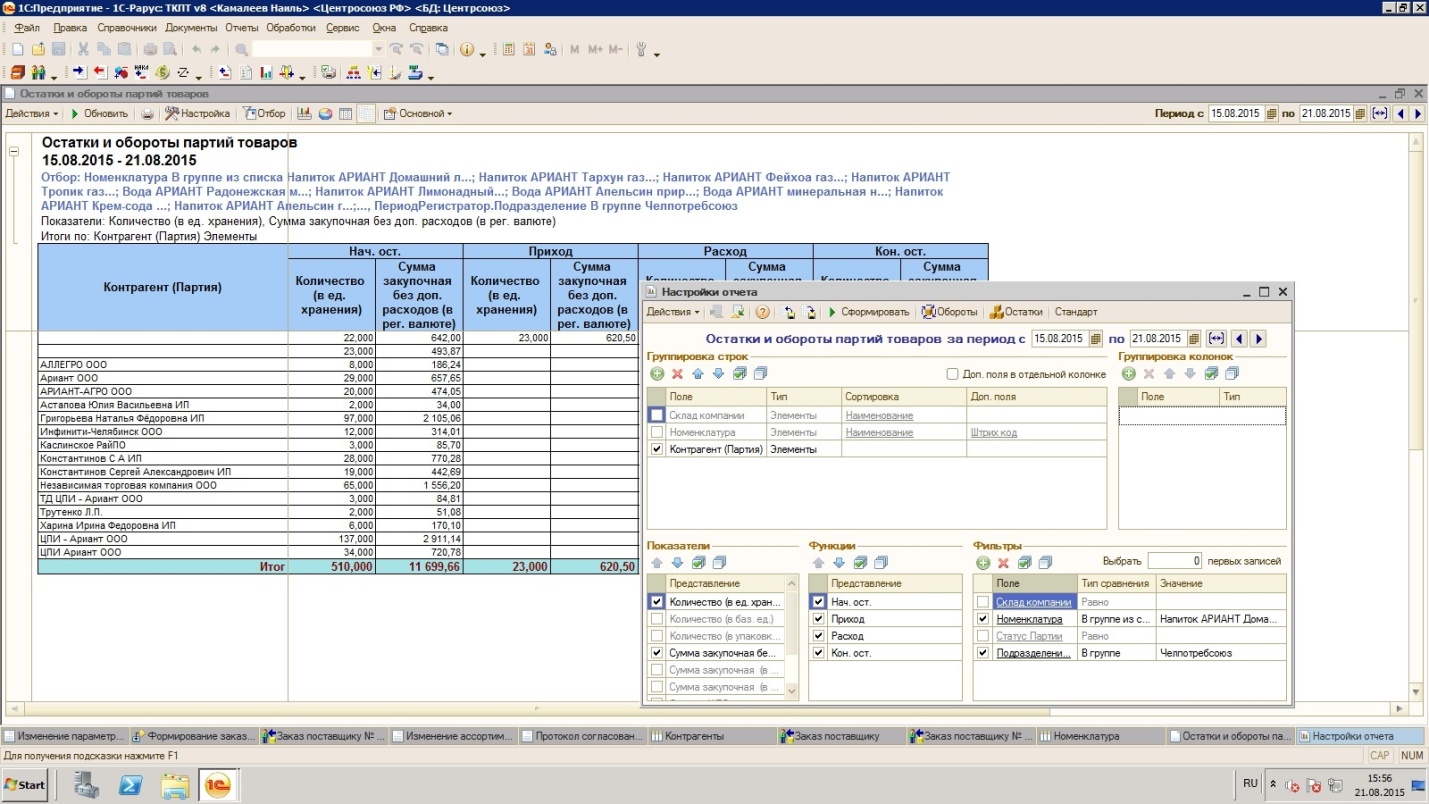Move row grouping up with the blue arrow

(x=698, y=374)
